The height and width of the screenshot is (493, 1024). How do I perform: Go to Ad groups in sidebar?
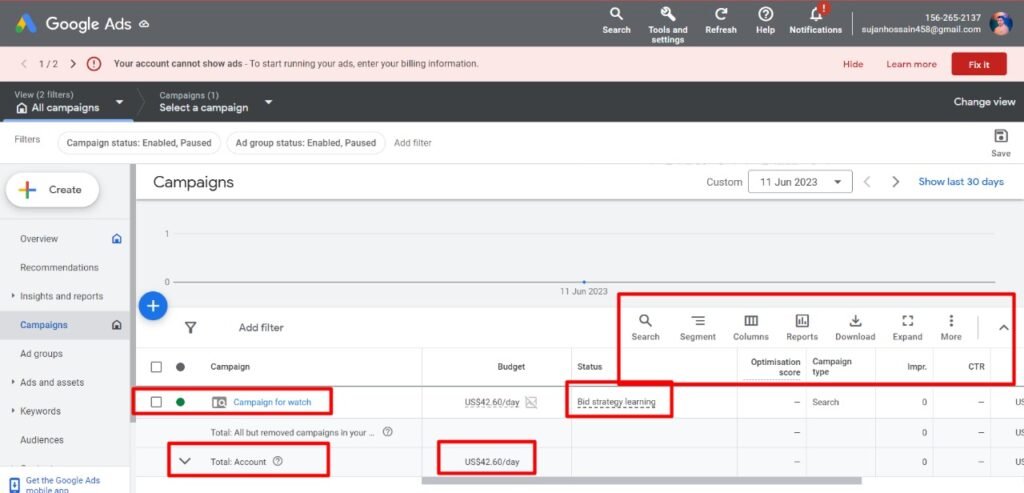click(x=41, y=353)
